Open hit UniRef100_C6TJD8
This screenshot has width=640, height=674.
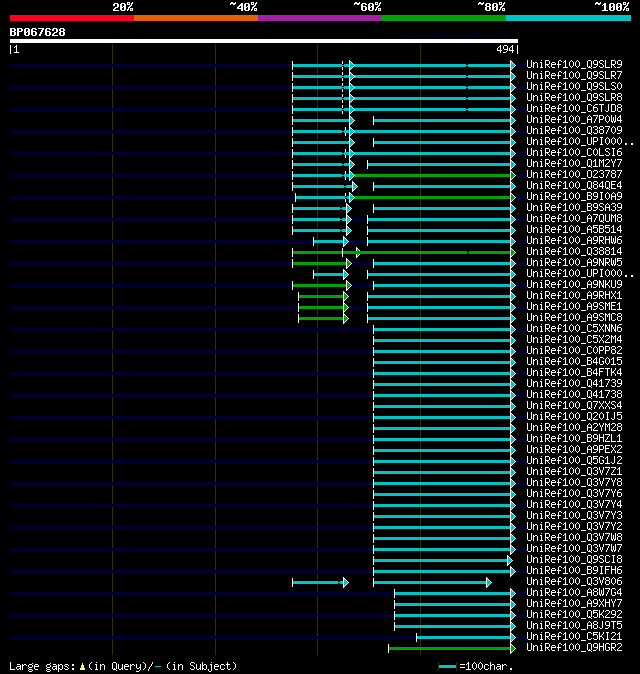tap(574, 108)
